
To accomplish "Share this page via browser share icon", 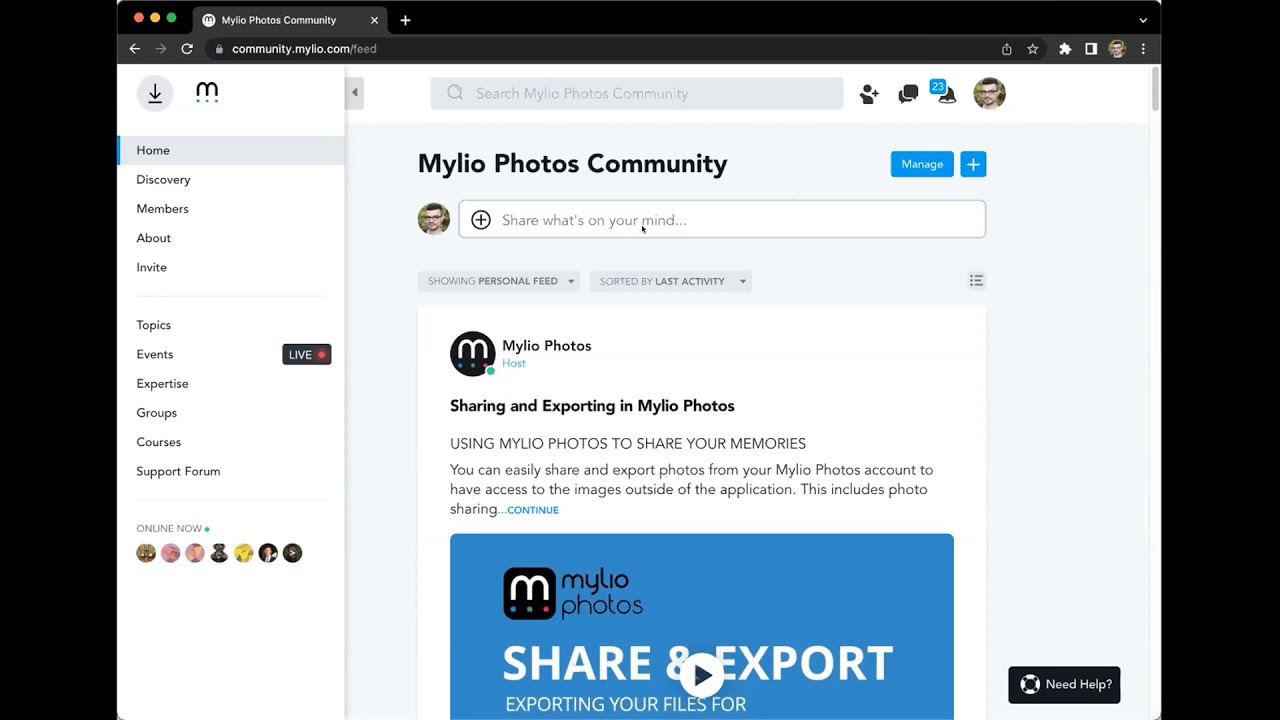I will [1006, 49].
